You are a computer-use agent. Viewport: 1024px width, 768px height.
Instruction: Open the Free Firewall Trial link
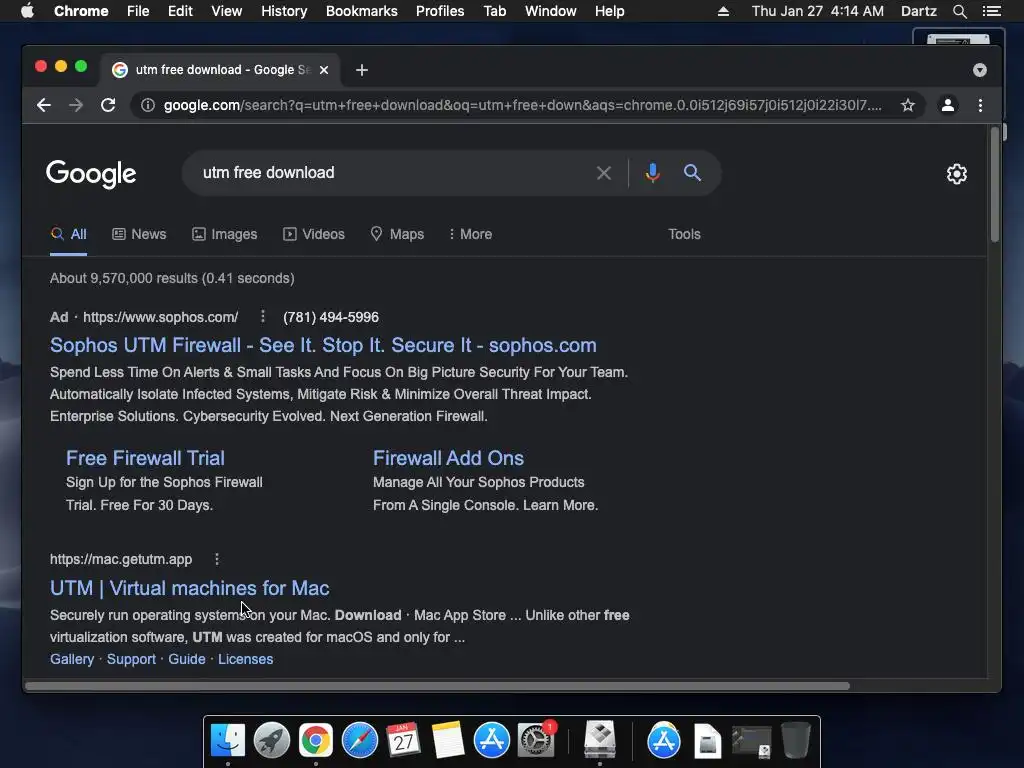145,458
